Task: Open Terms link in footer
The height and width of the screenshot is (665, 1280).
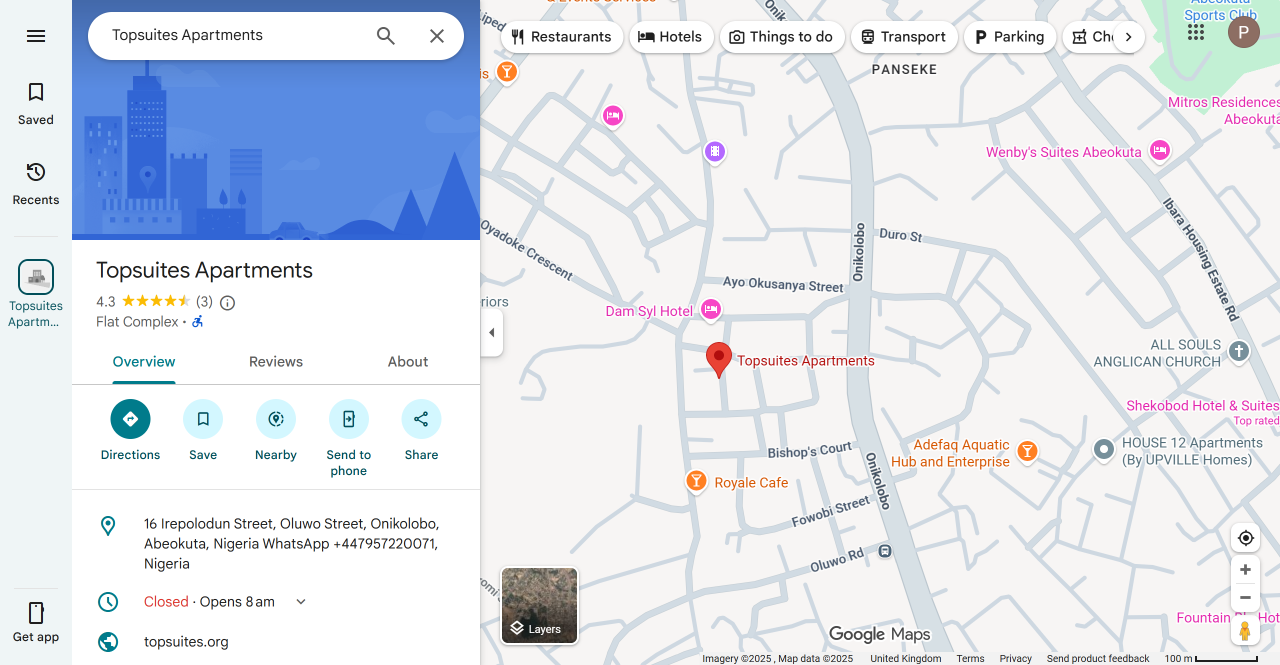Action: (970, 658)
